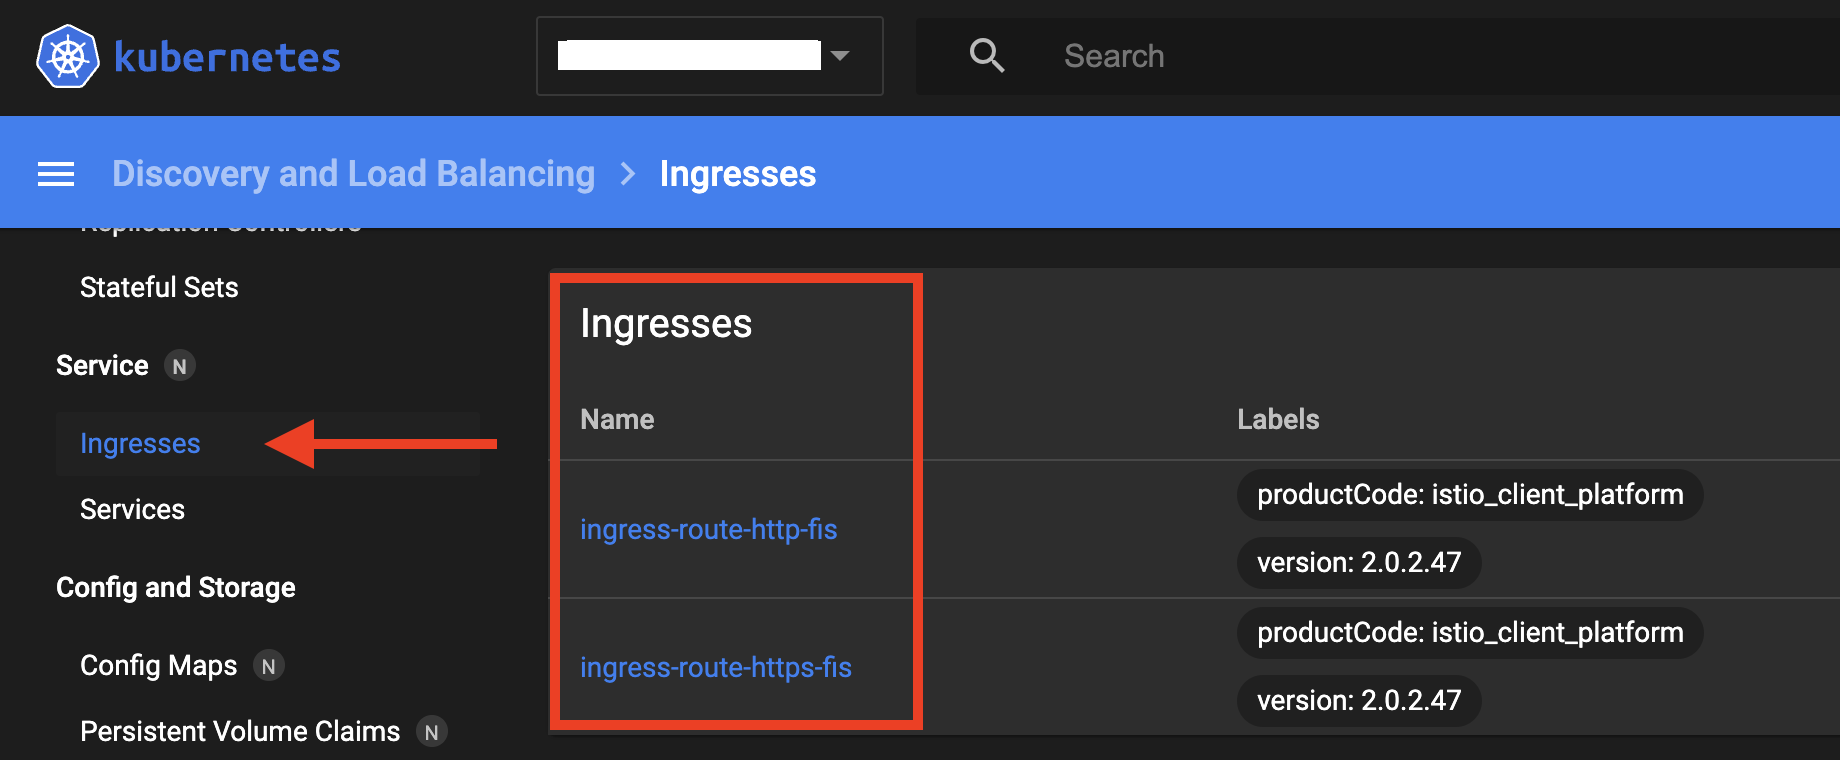
Task: Click the search magnifier icon
Action: coord(987,56)
